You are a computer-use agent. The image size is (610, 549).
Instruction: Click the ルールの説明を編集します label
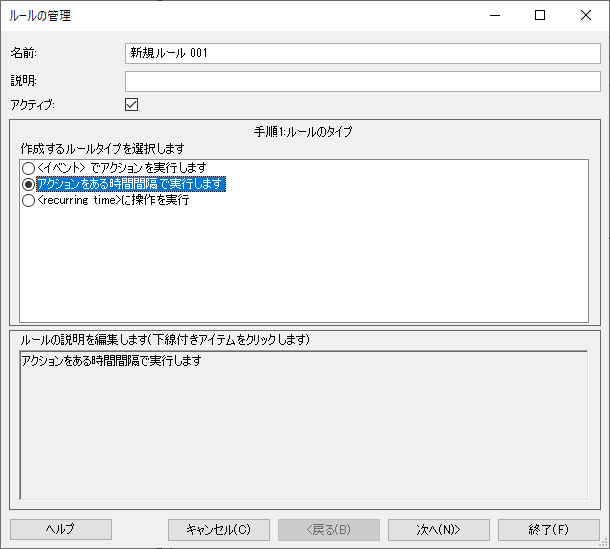pyautogui.click(x=165, y=340)
